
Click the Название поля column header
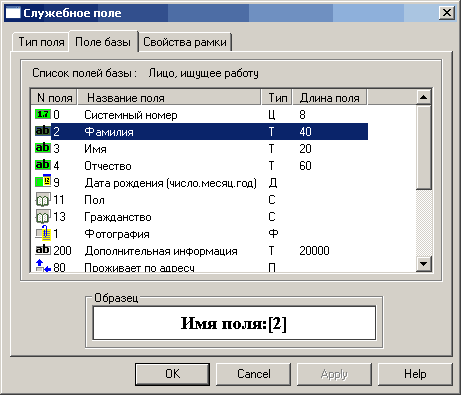169,98
